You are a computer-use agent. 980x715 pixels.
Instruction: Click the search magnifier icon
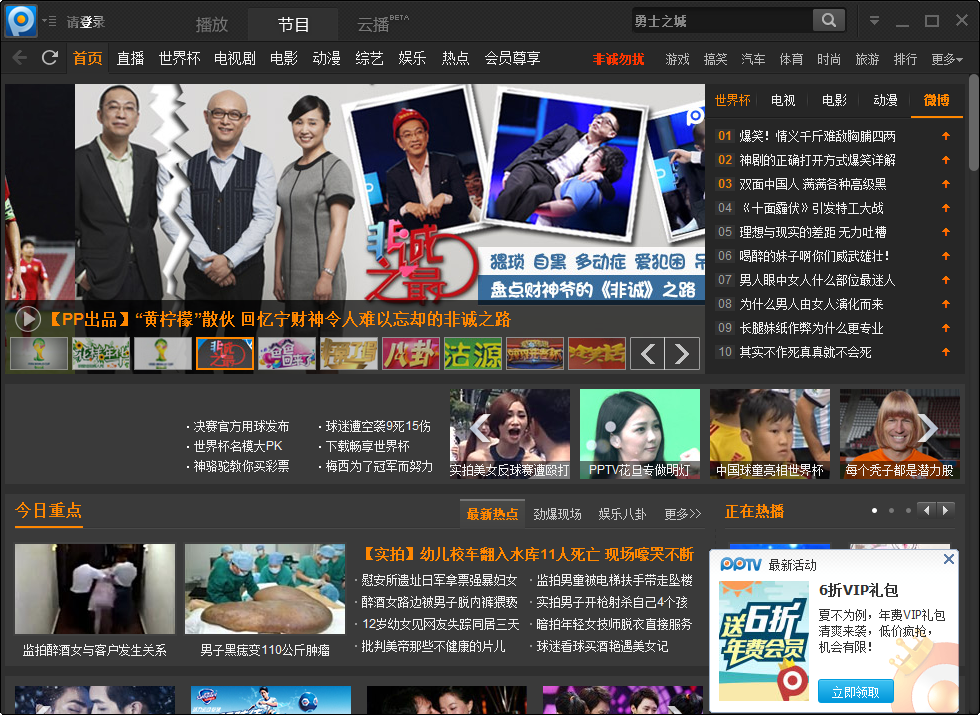[830, 19]
